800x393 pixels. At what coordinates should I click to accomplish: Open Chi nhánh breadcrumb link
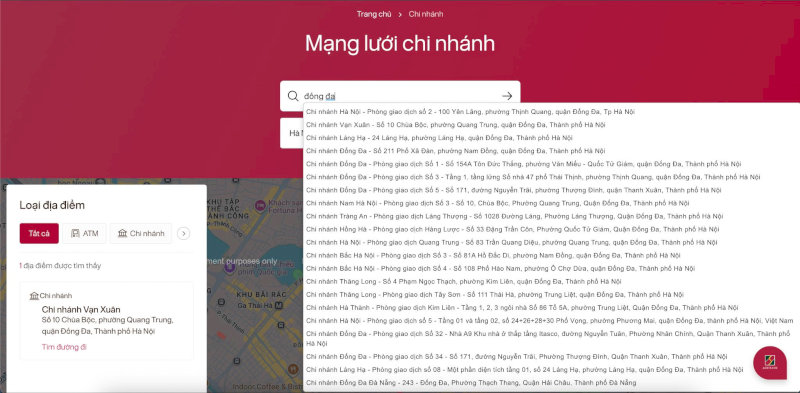pos(426,14)
